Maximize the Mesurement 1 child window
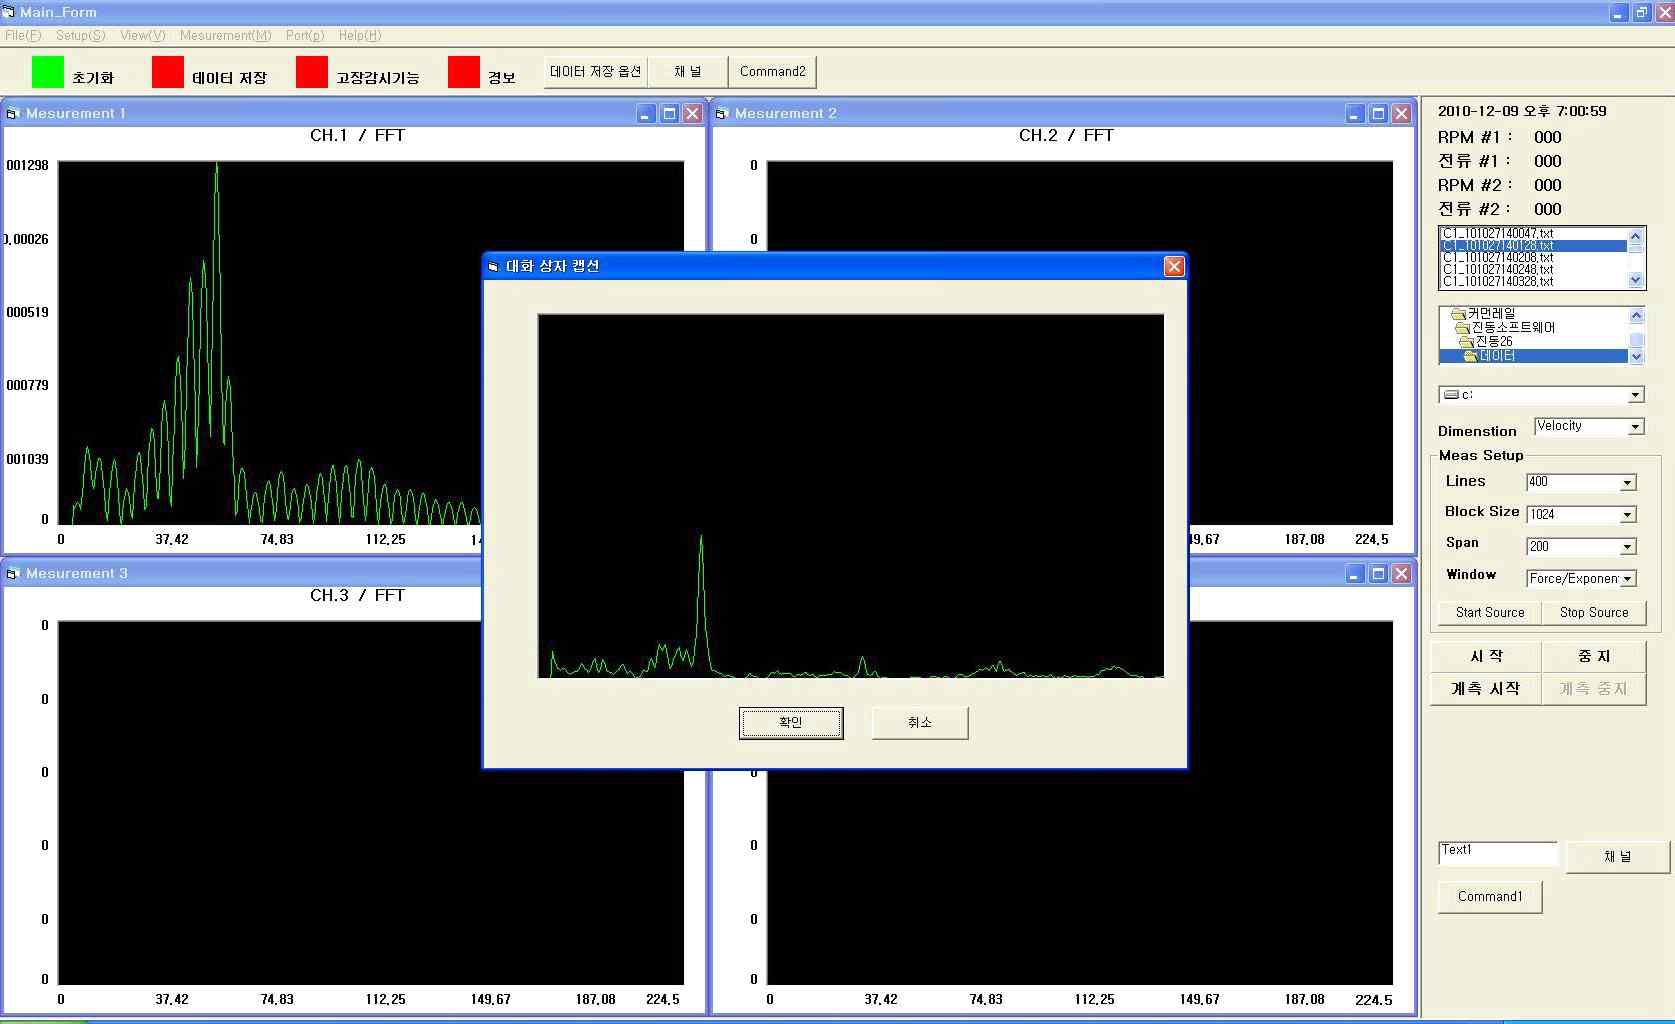 pyautogui.click(x=669, y=113)
